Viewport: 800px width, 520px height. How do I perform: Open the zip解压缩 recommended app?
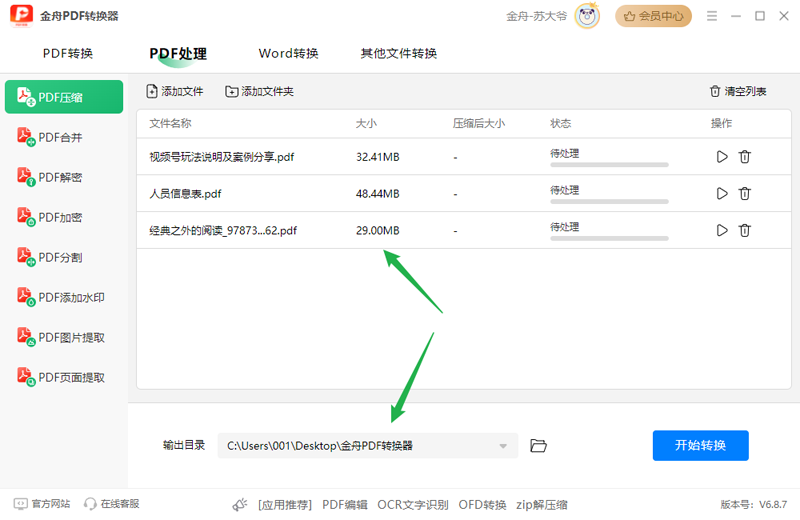542,505
